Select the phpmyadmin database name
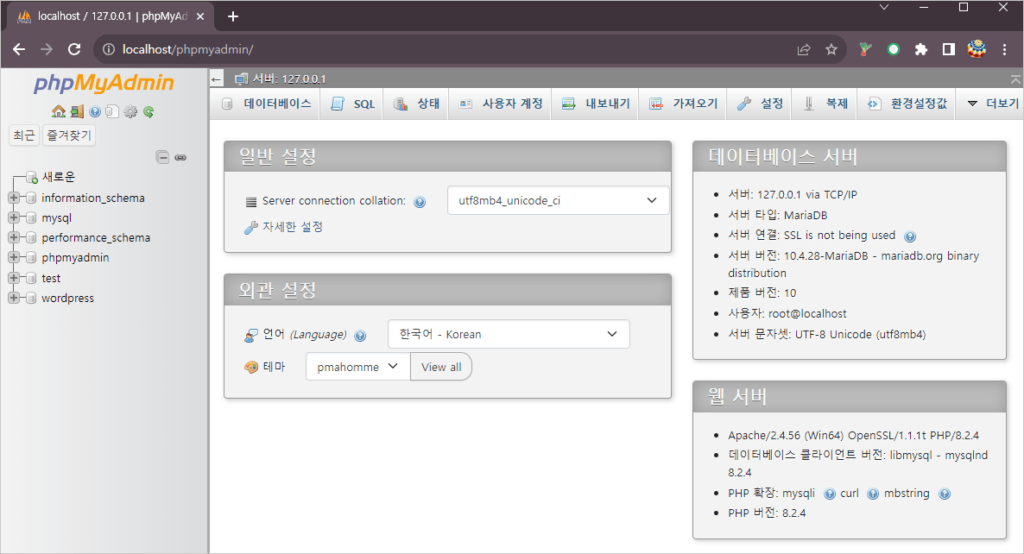This screenshot has width=1024, height=554. pos(76,257)
